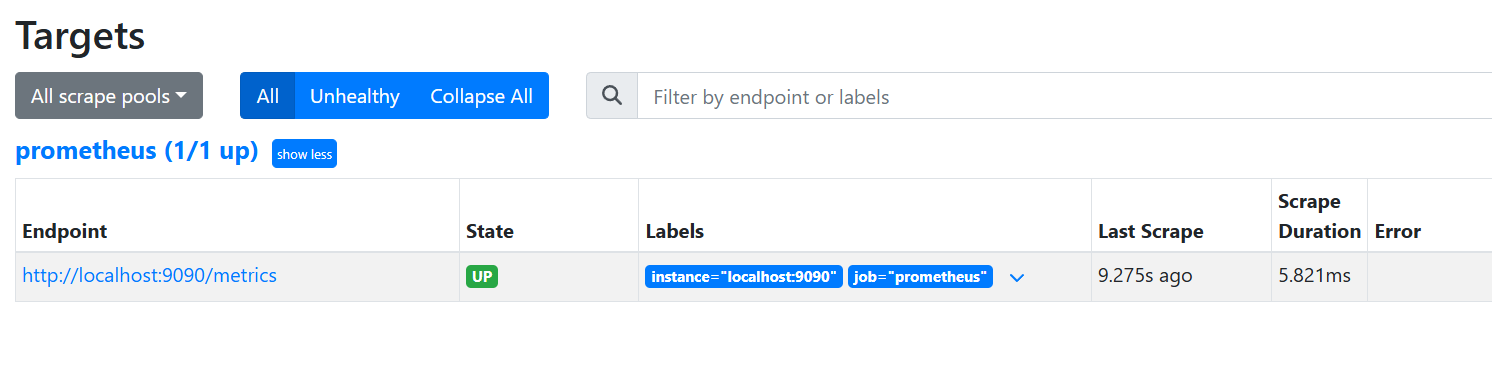
Task: Click the green UP state badge
Action: (482, 277)
